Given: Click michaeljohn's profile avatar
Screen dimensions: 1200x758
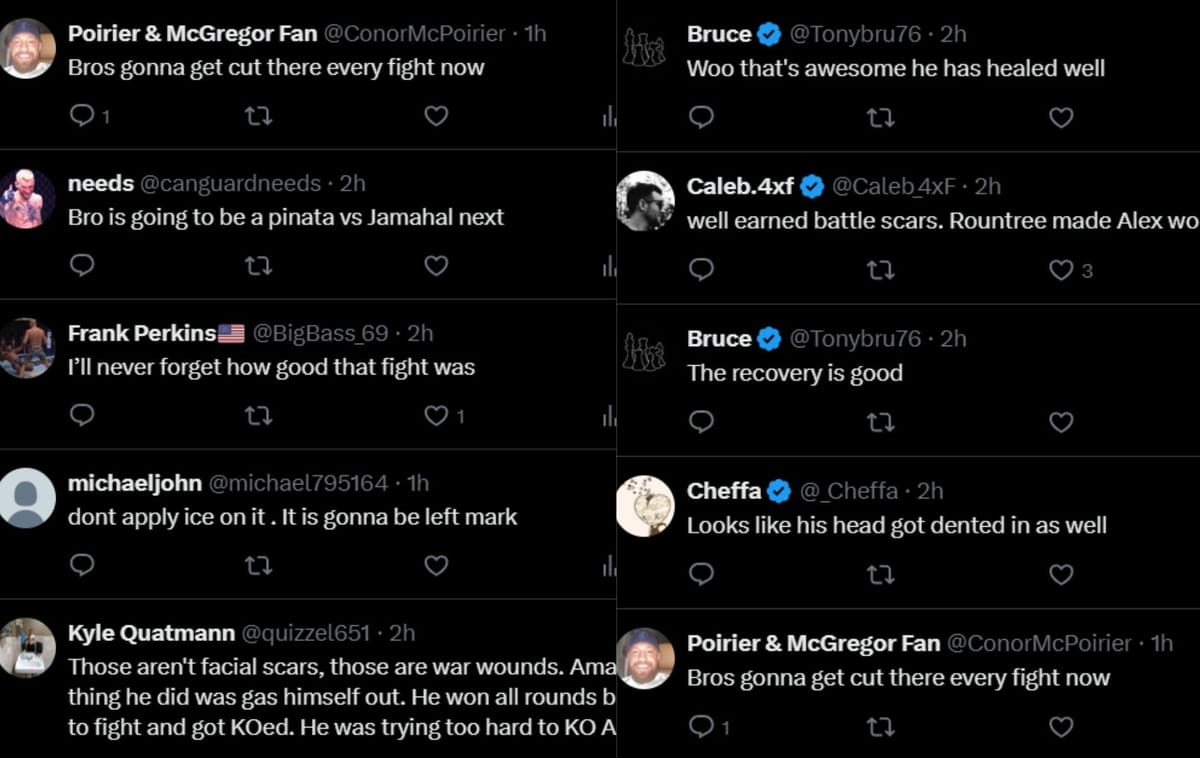Looking at the screenshot, I should (x=27, y=497).
